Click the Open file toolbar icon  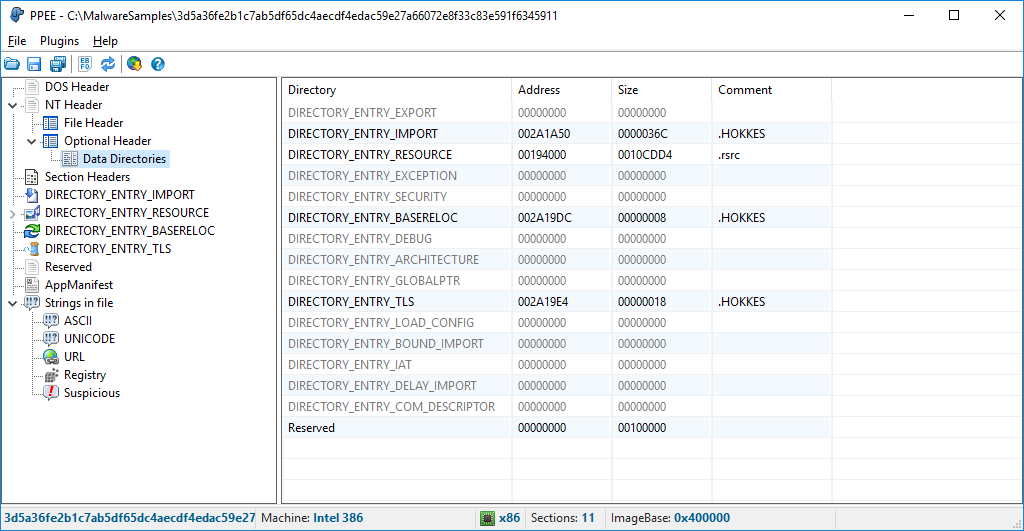[12, 64]
